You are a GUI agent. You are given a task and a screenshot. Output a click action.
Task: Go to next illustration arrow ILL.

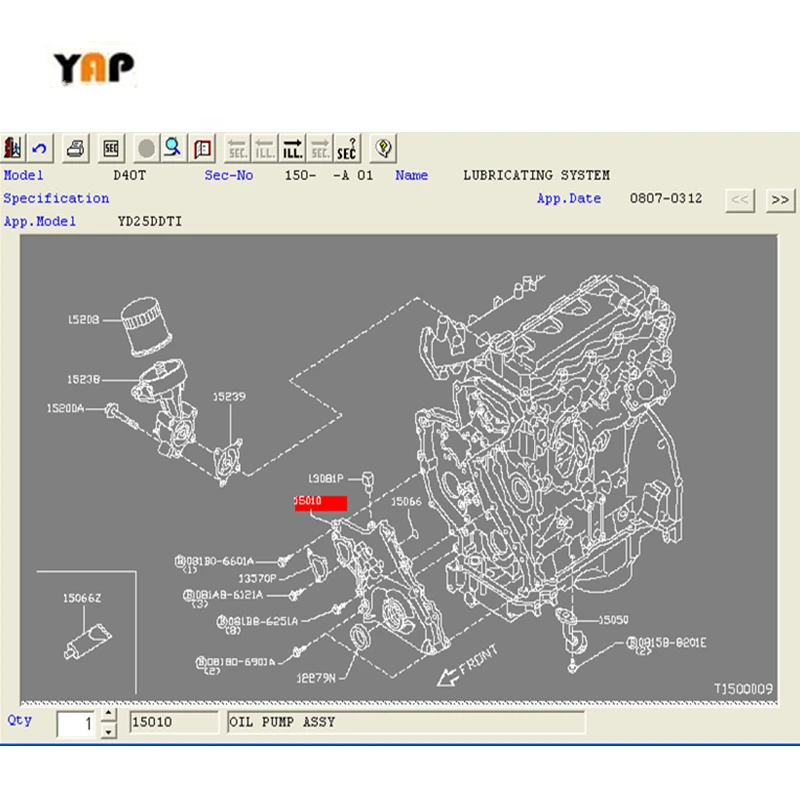tap(292, 148)
